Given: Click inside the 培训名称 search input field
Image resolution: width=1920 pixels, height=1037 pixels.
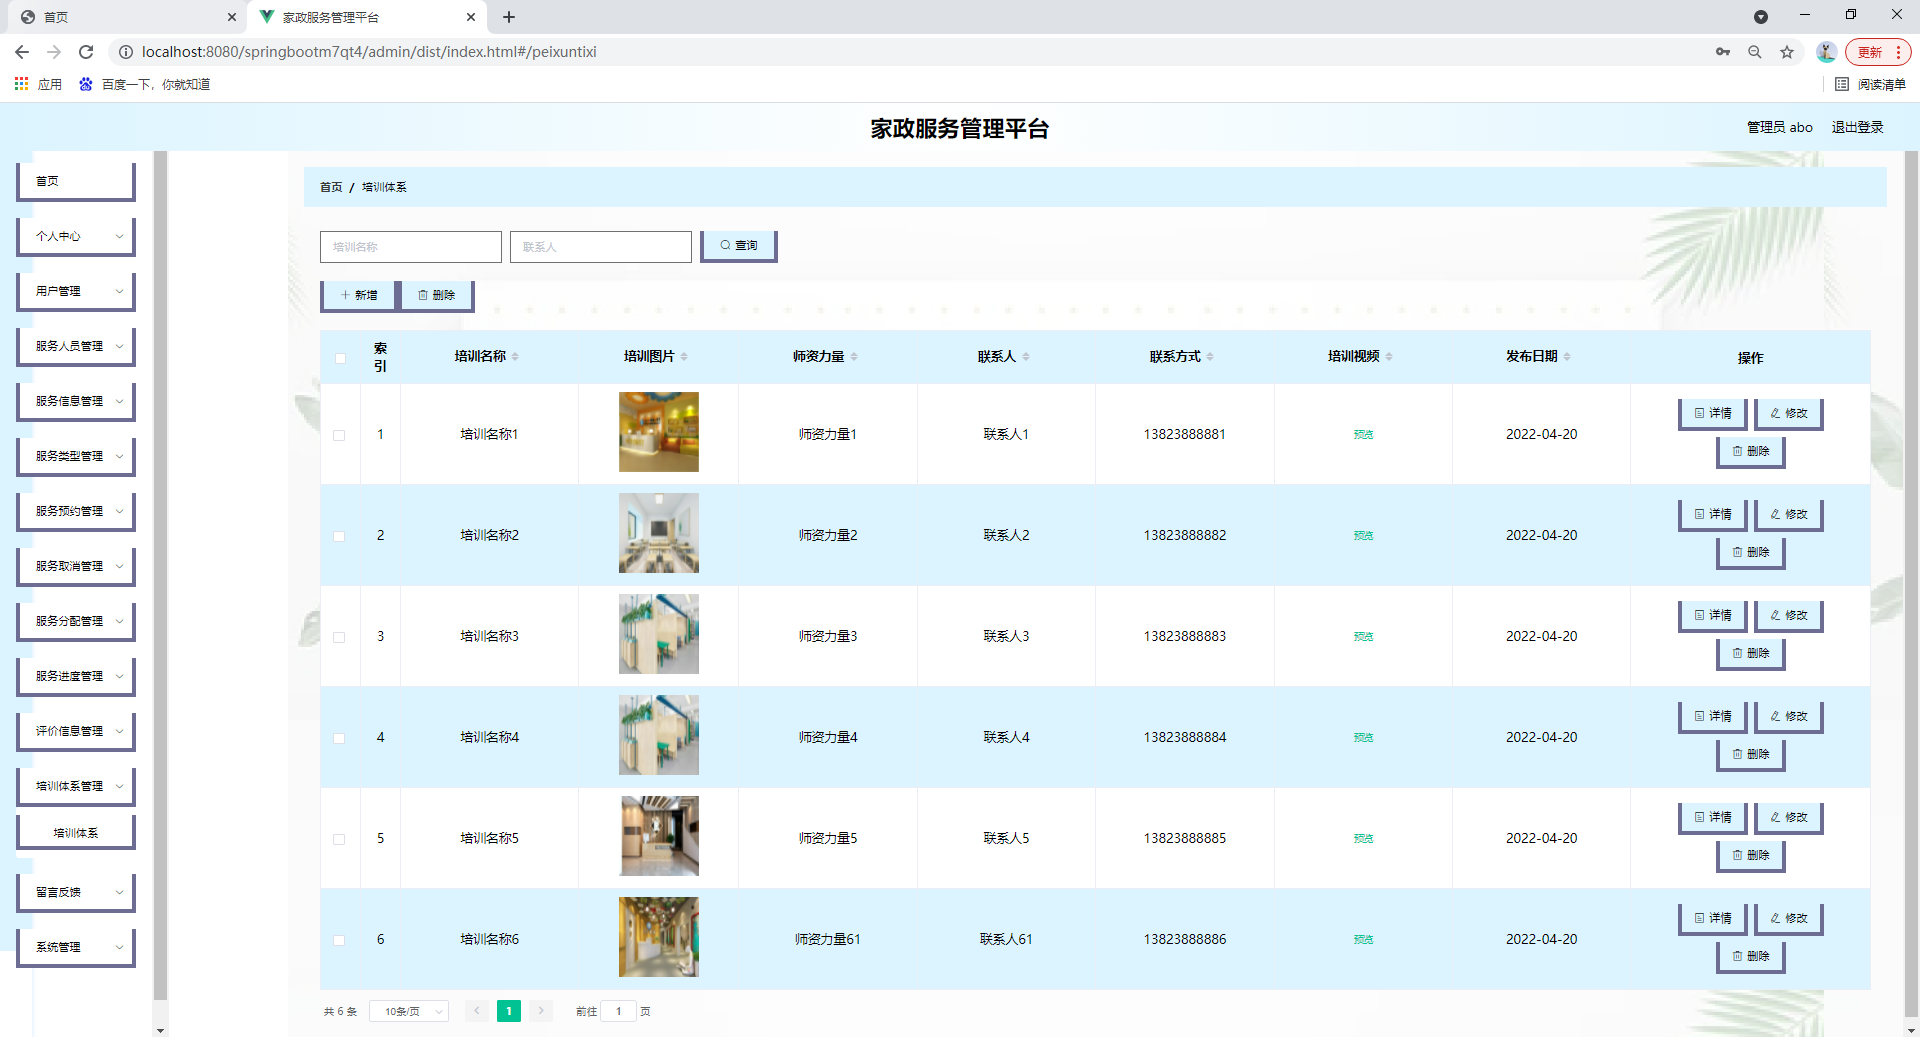Looking at the screenshot, I should click(x=410, y=246).
